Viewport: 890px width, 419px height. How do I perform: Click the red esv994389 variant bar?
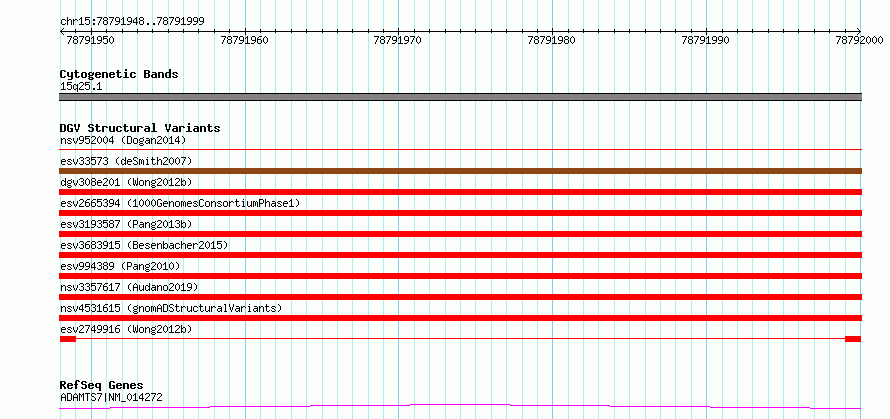[x=460, y=276]
